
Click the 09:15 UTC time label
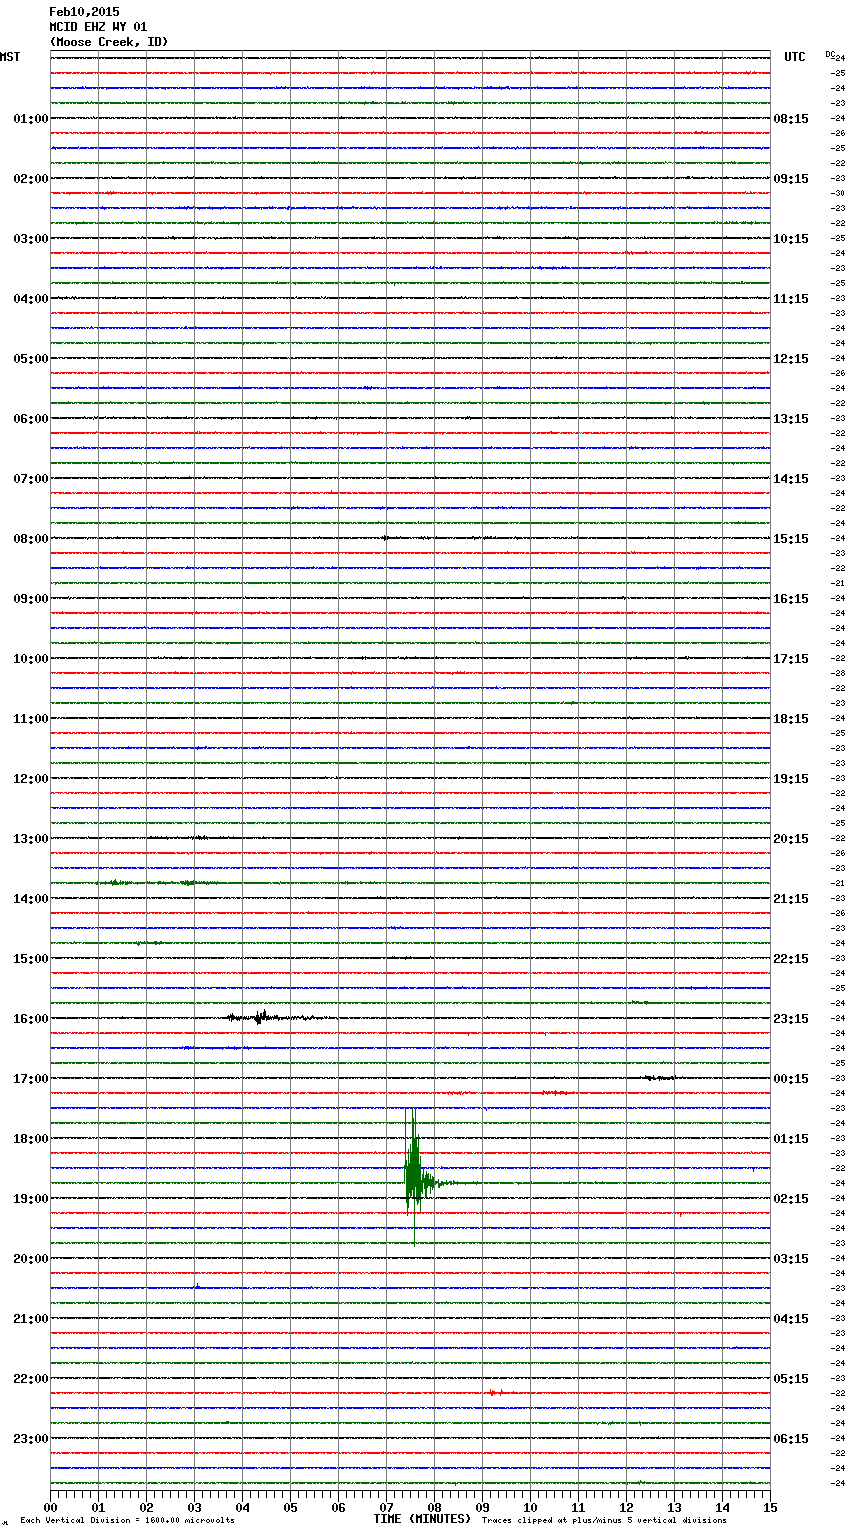tap(791, 179)
